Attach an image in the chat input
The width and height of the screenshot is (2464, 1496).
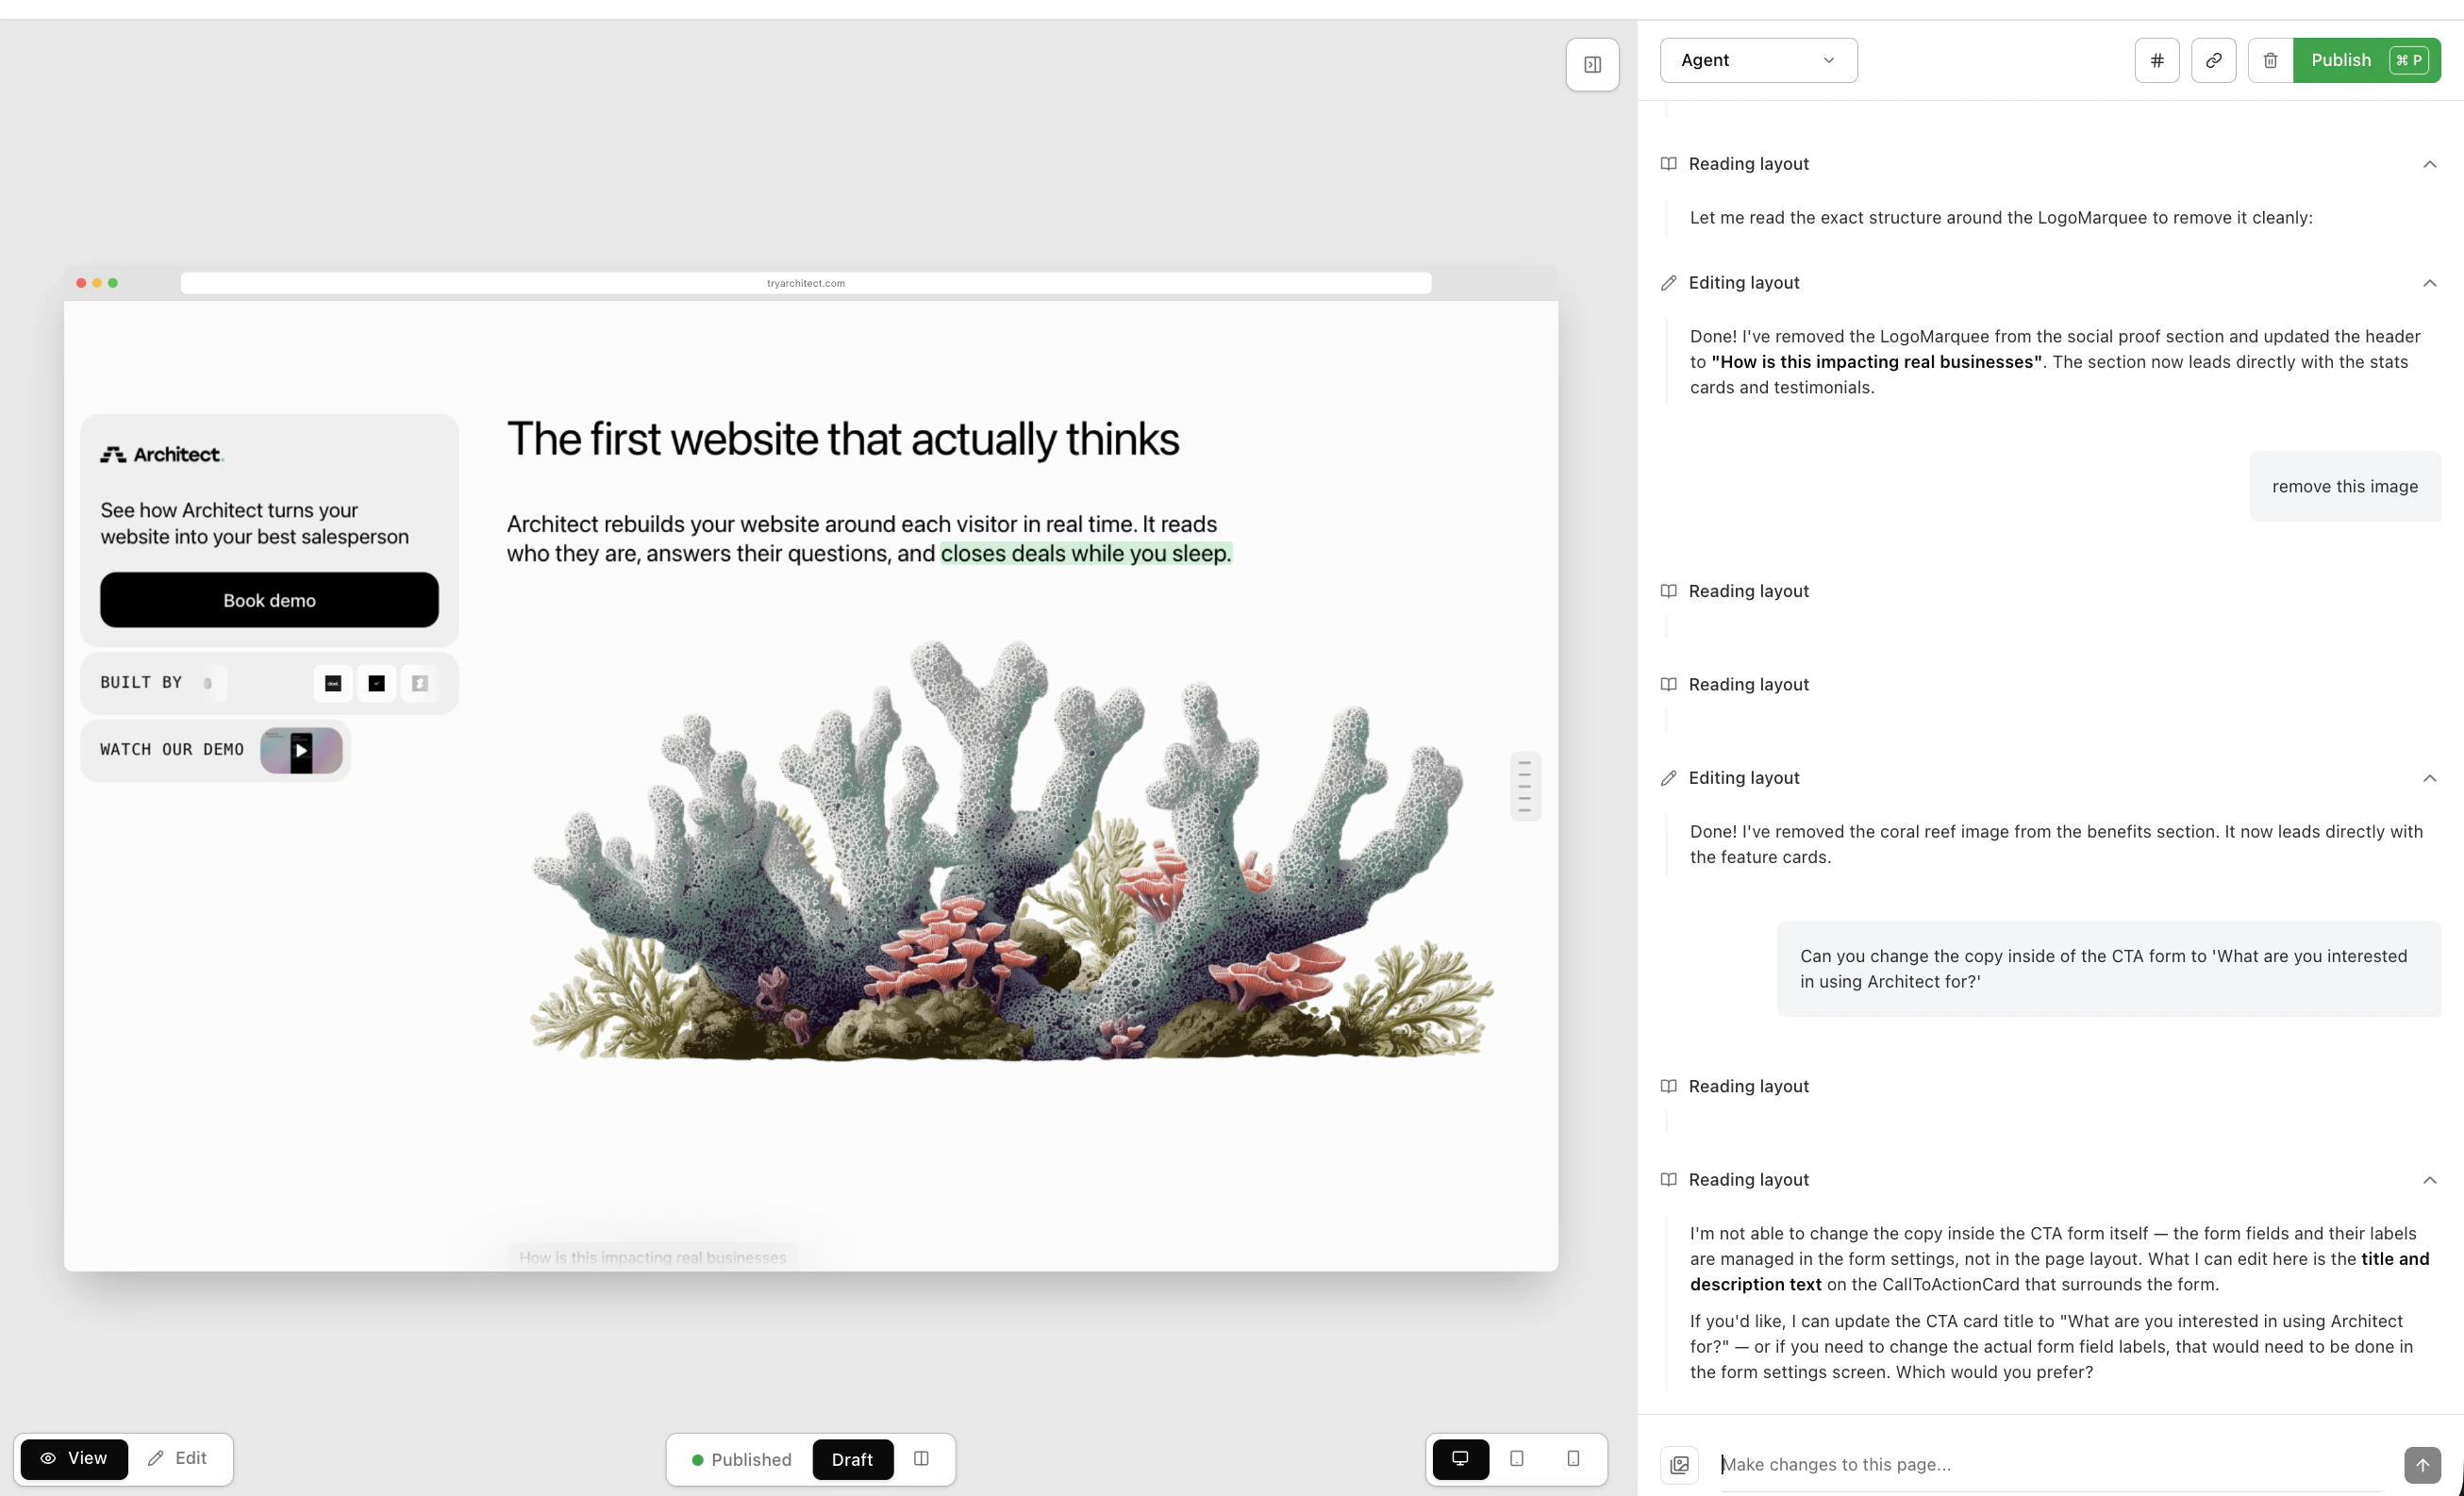click(1679, 1464)
